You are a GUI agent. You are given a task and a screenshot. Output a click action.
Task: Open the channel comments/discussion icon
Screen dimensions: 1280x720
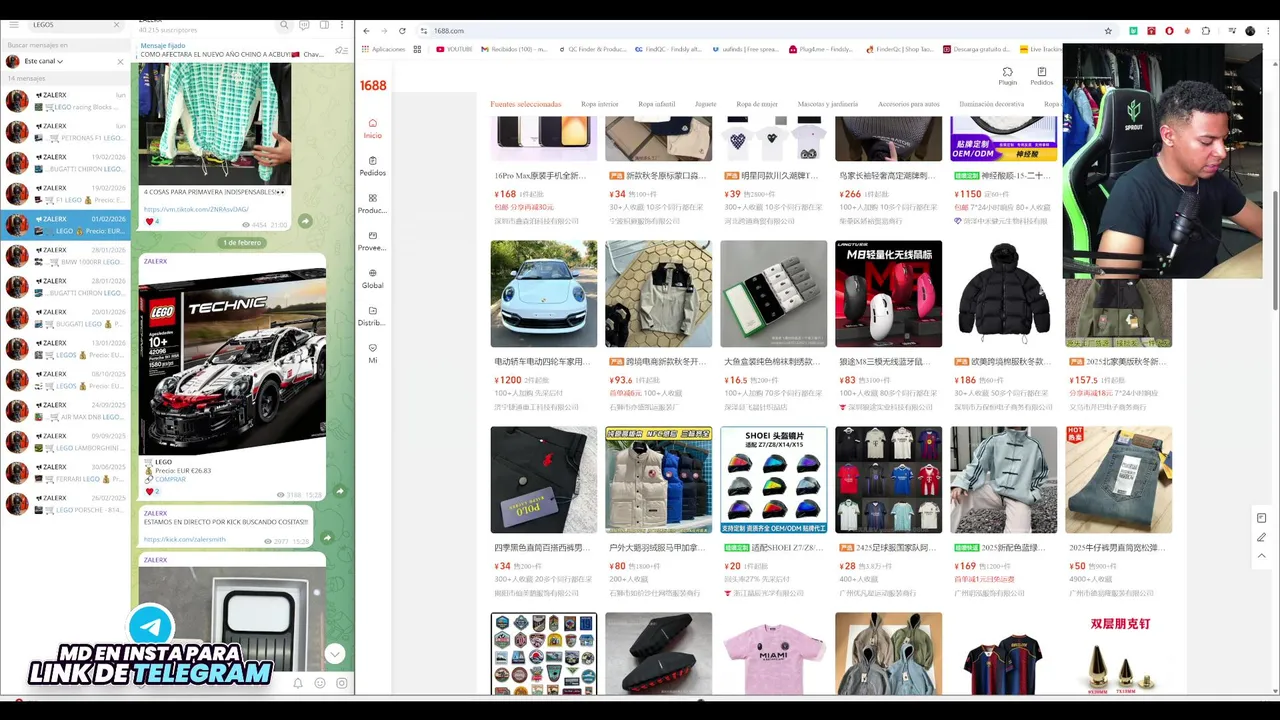coord(304,25)
